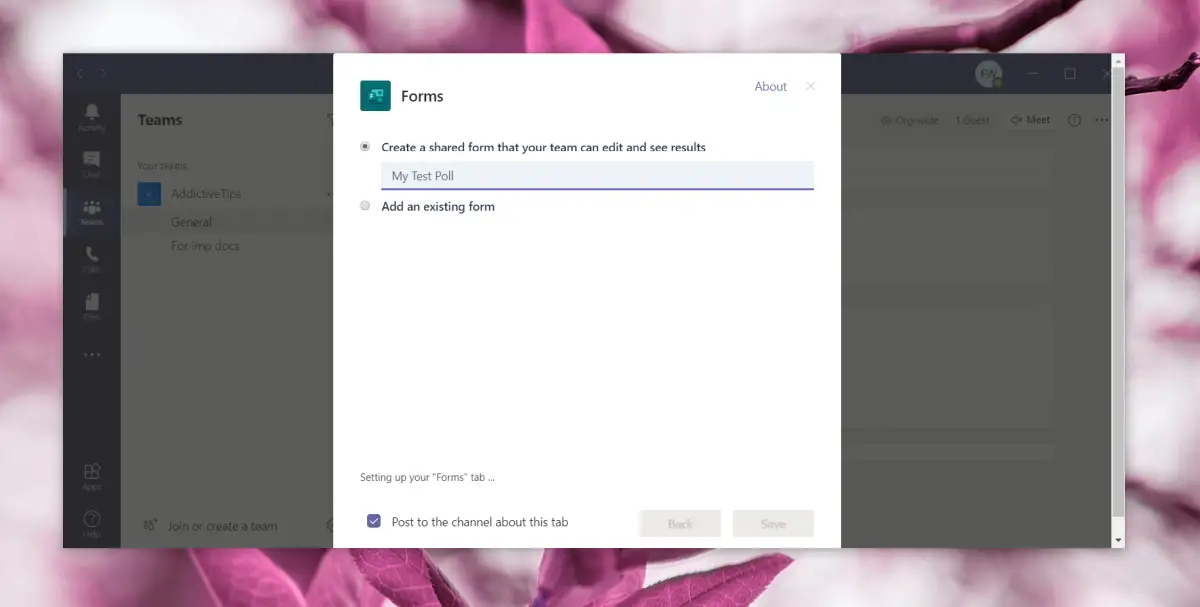Start a meeting with Meet button
Viewport: 1200px width, 607px height.
(x=1030, y=120)
